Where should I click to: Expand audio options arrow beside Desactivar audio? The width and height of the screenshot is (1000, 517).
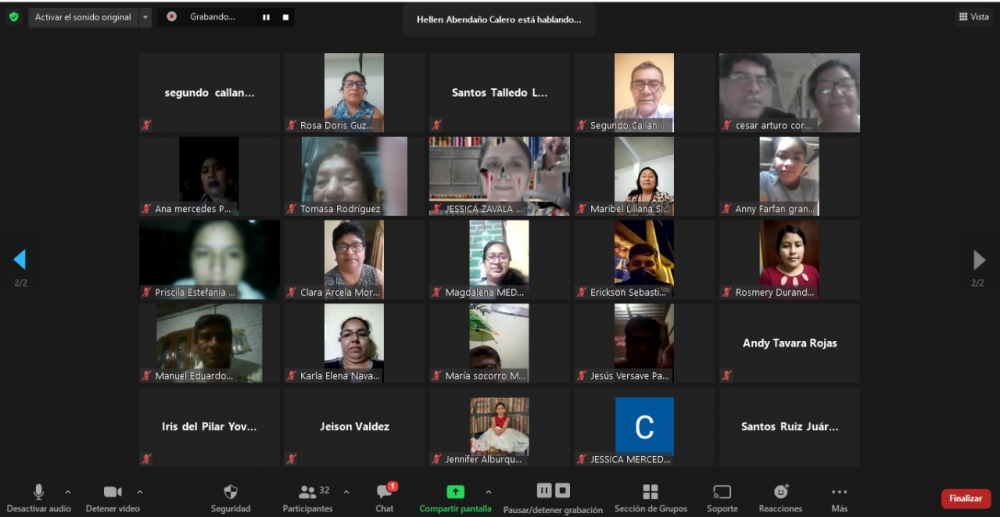click(x=68, y=492)
